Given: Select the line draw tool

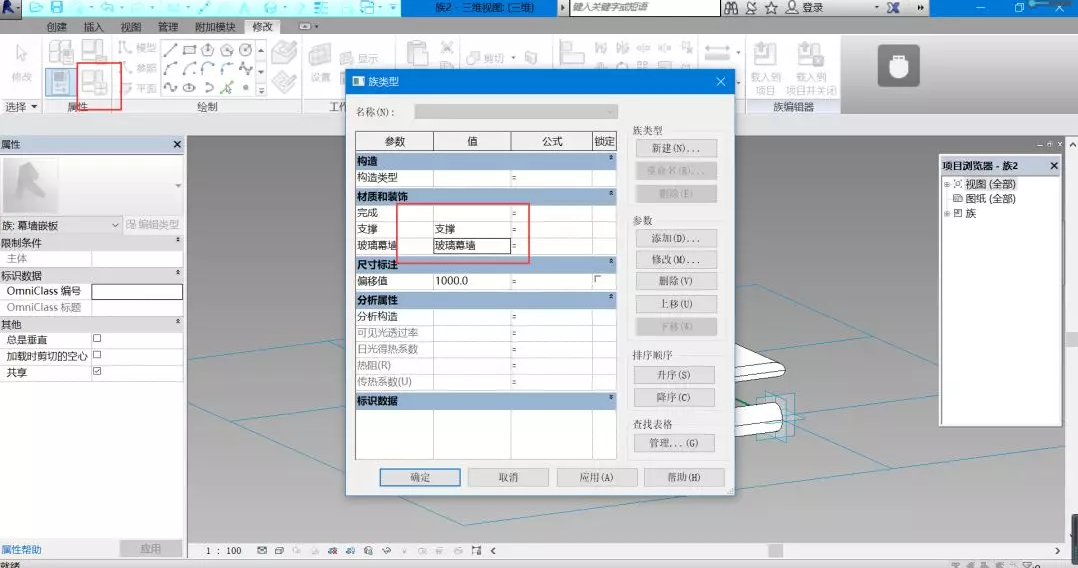Looking at the screenshot, I should pos(171,49).
